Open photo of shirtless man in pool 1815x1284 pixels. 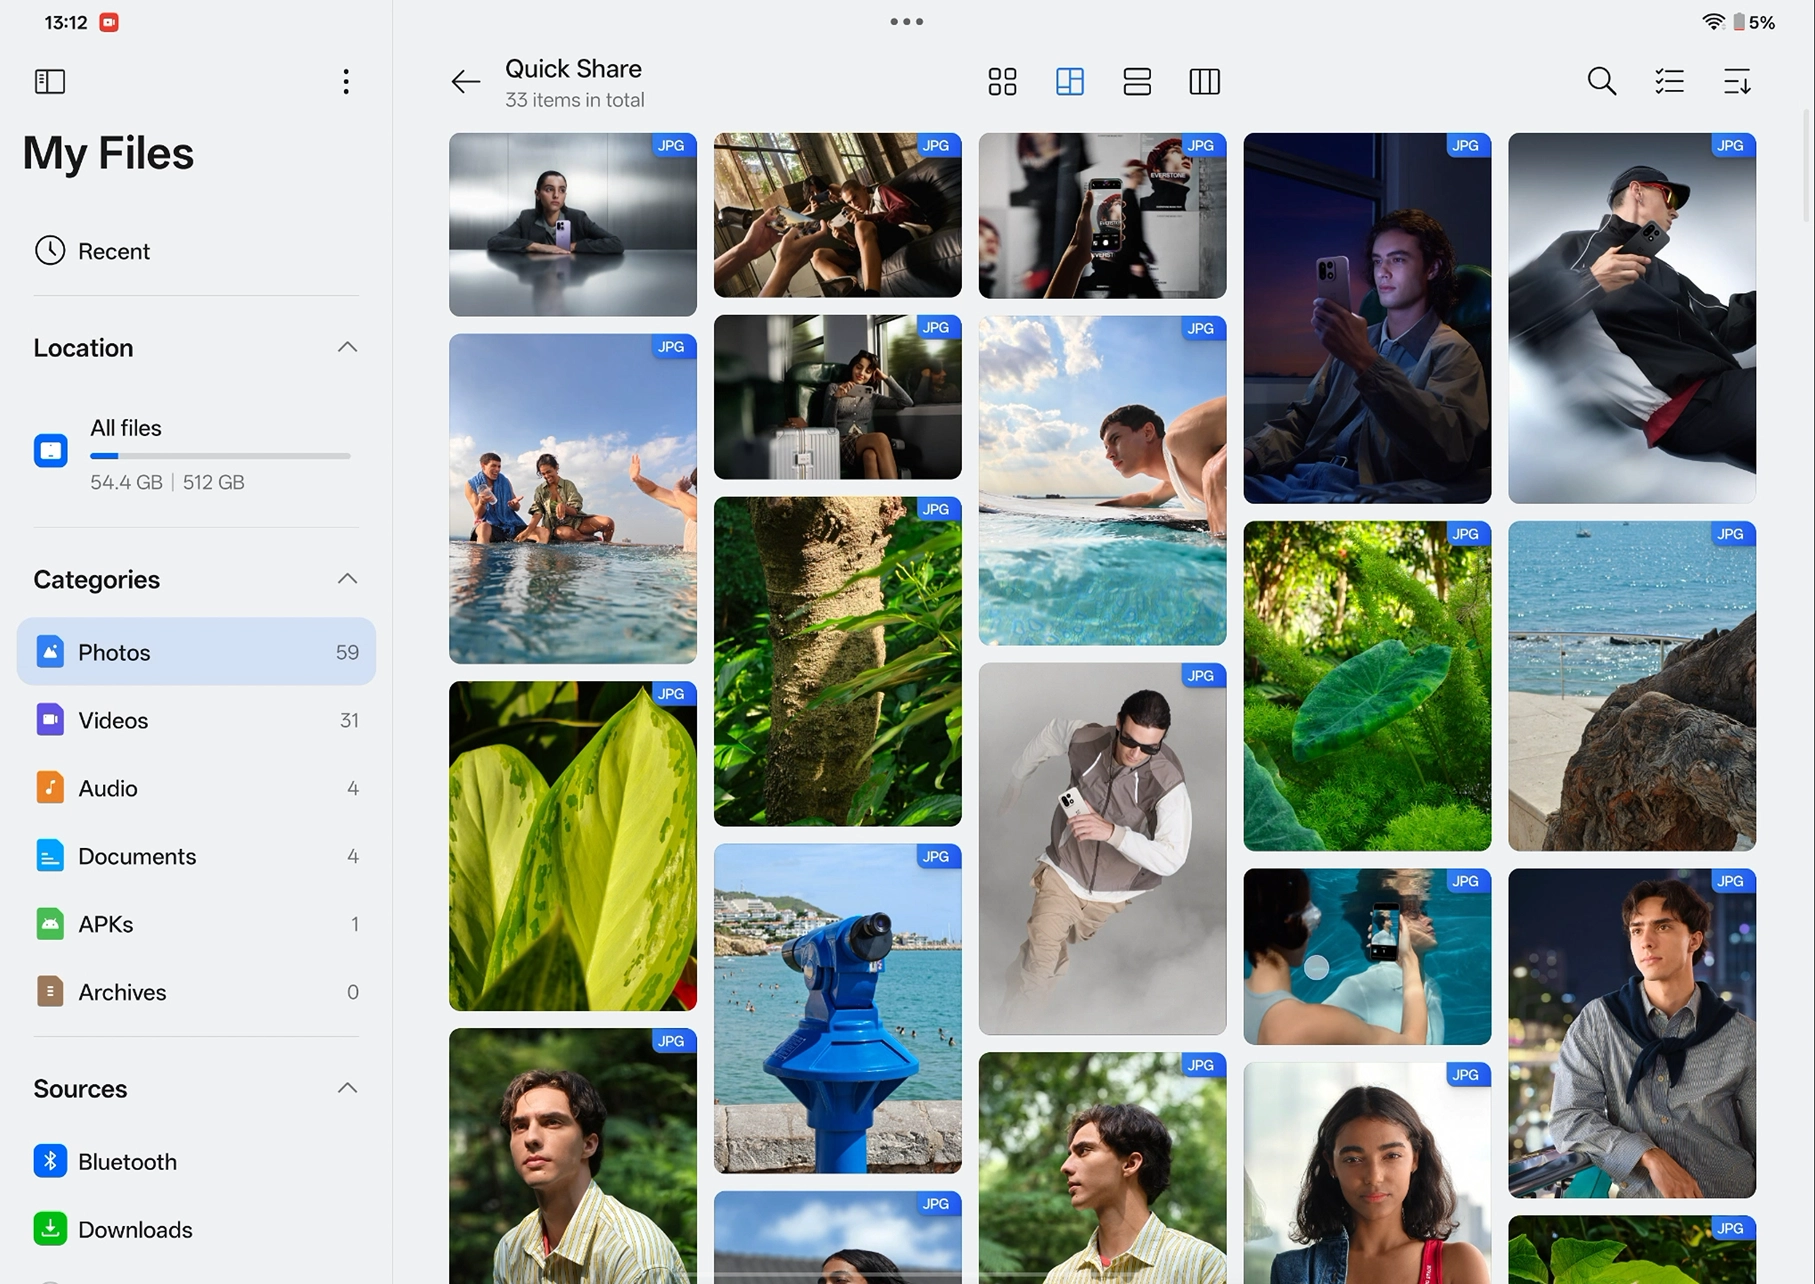pyautogui.click(x=1102, y=481)
